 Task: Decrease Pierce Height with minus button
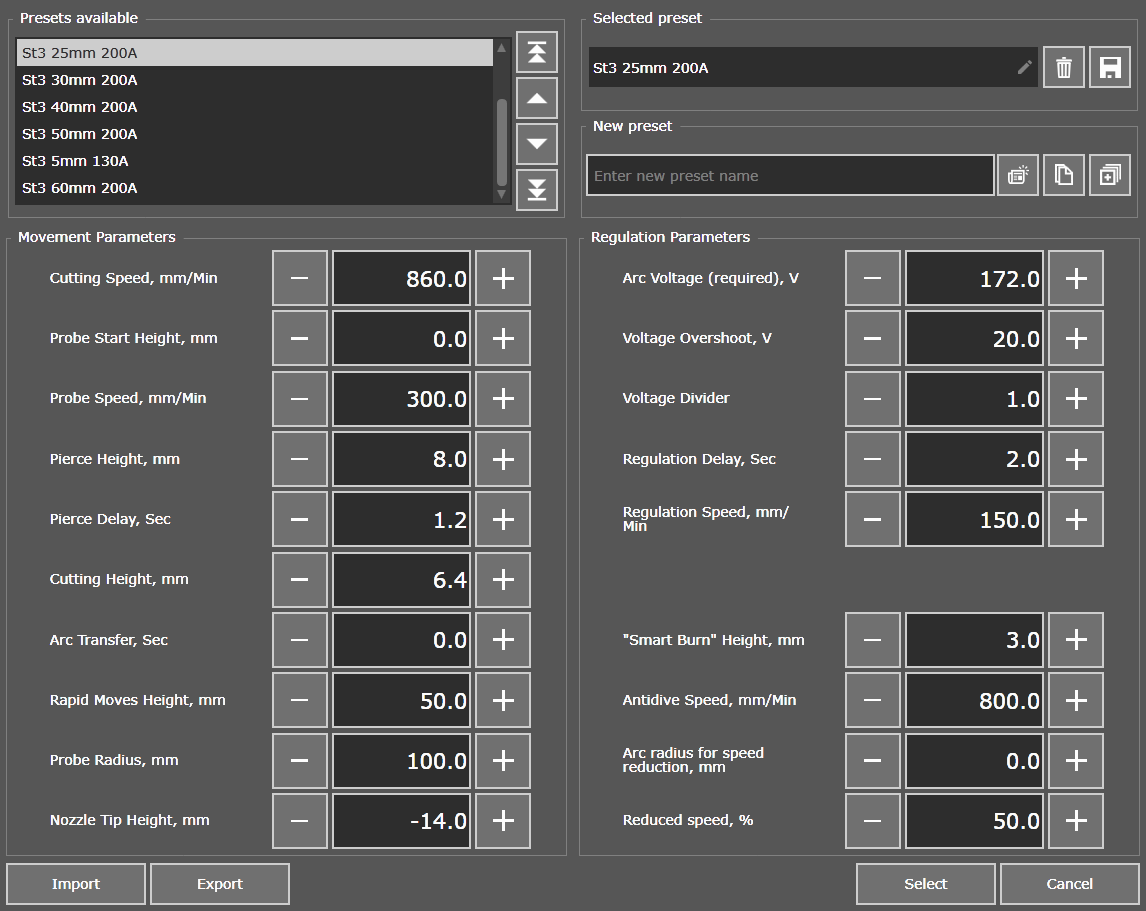tap(300, 459)
